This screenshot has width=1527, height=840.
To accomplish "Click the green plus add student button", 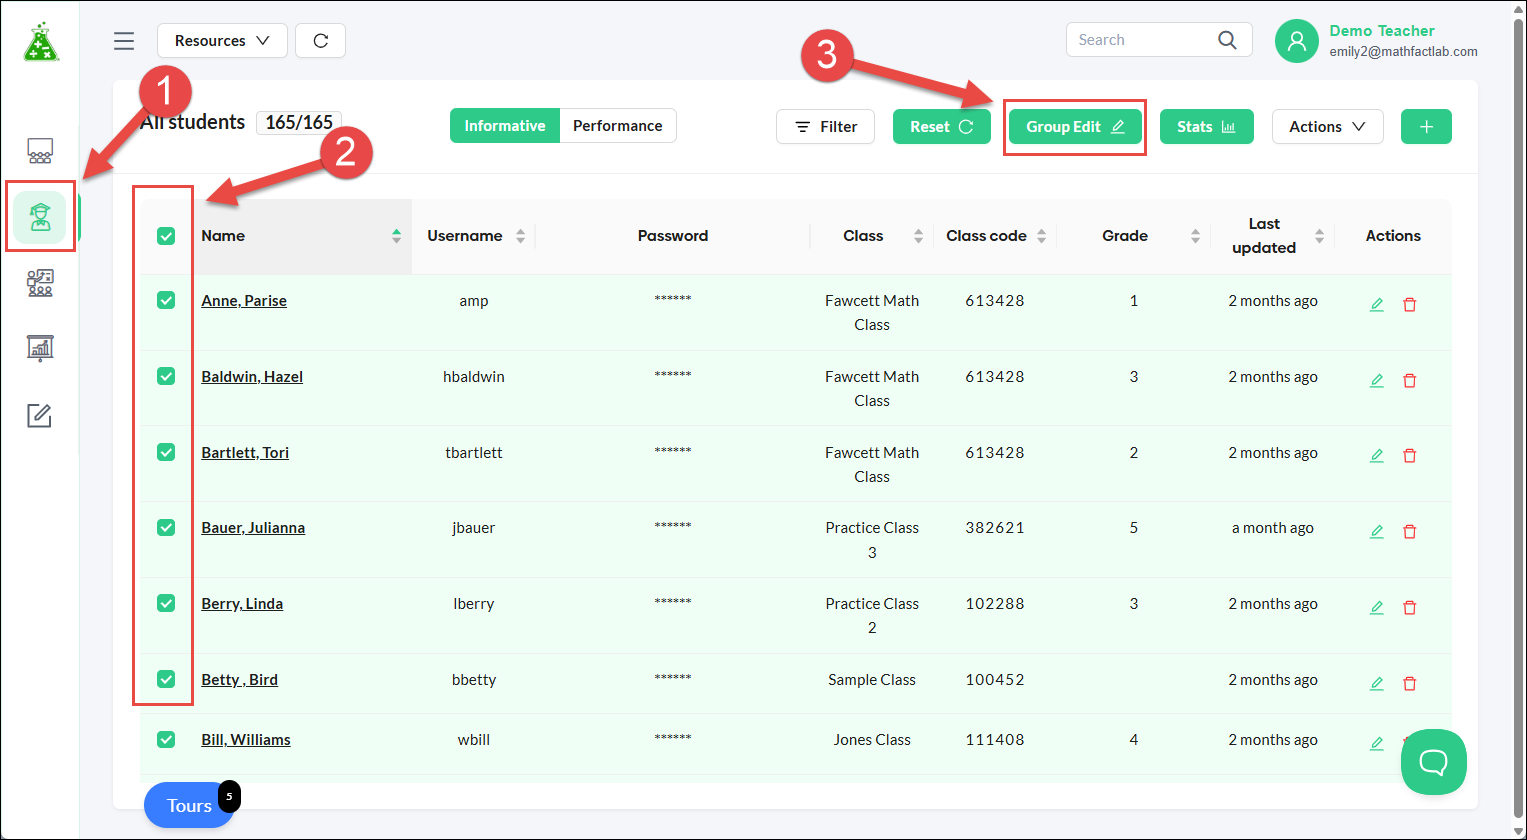I will pos(1426,127).
